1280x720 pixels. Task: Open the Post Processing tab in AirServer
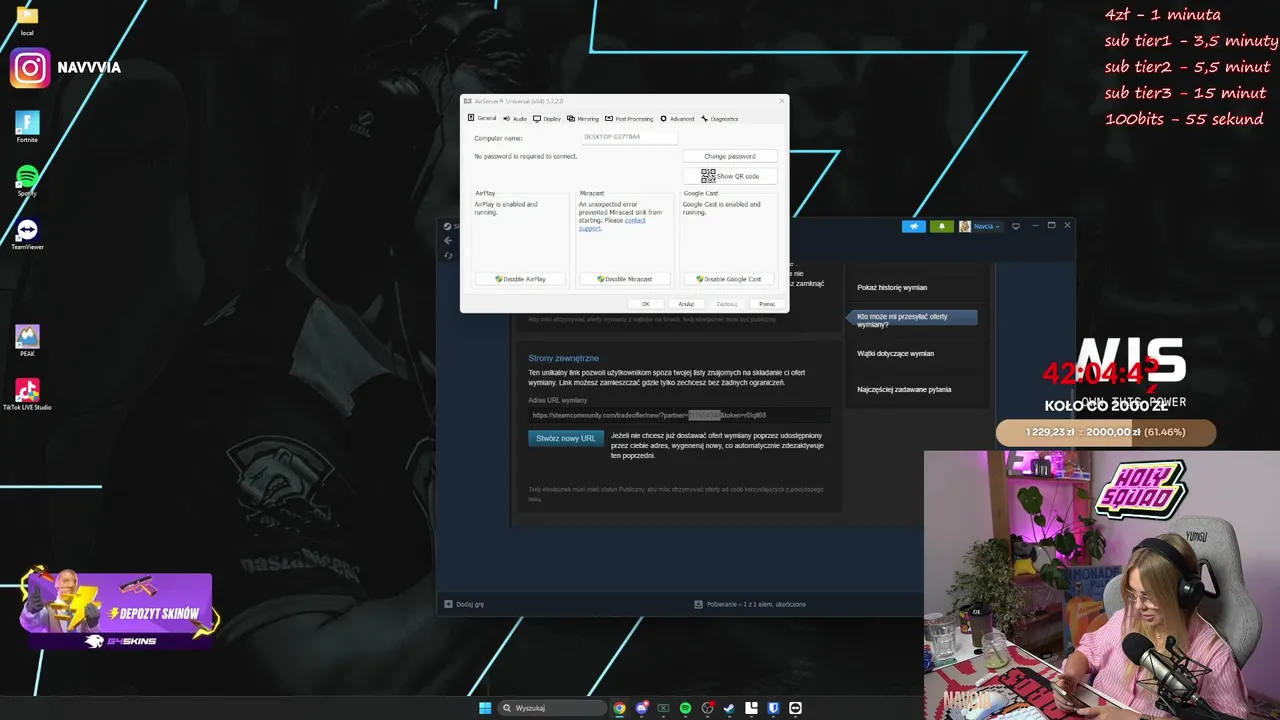click(629, 119)
